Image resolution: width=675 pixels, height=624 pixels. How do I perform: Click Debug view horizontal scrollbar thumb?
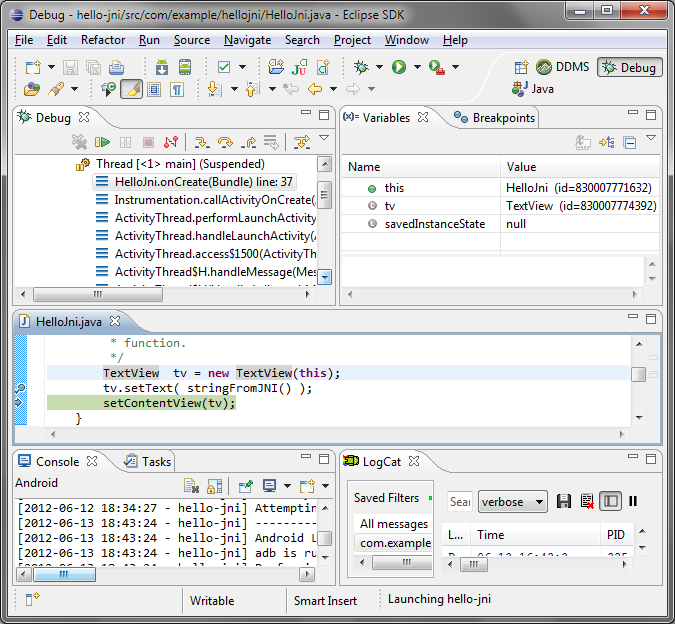pos(98,295)
